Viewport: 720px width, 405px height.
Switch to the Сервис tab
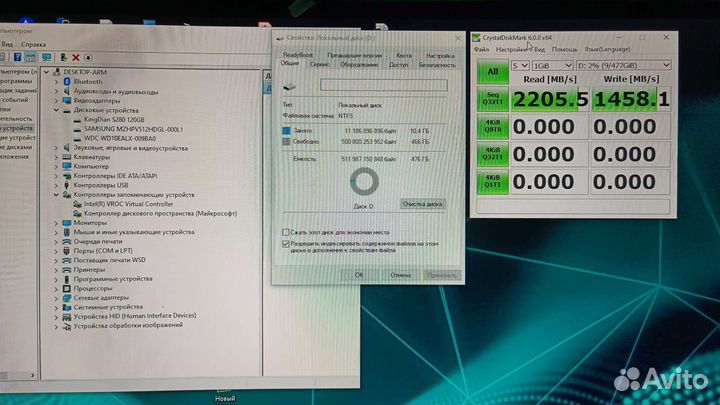pos(319,65)
